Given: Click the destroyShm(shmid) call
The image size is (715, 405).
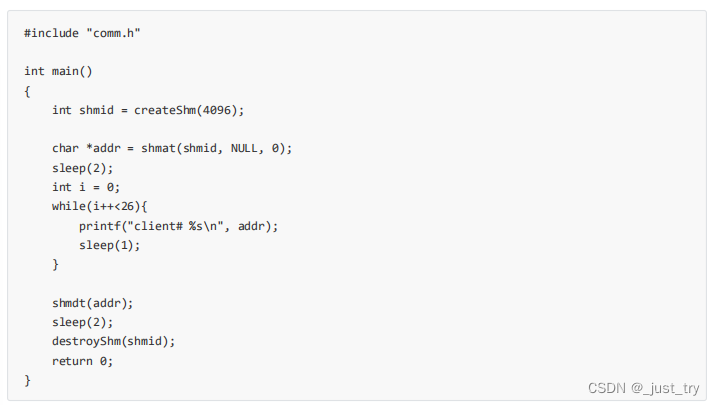Looking at the screenshot, I should coord(114,341).
